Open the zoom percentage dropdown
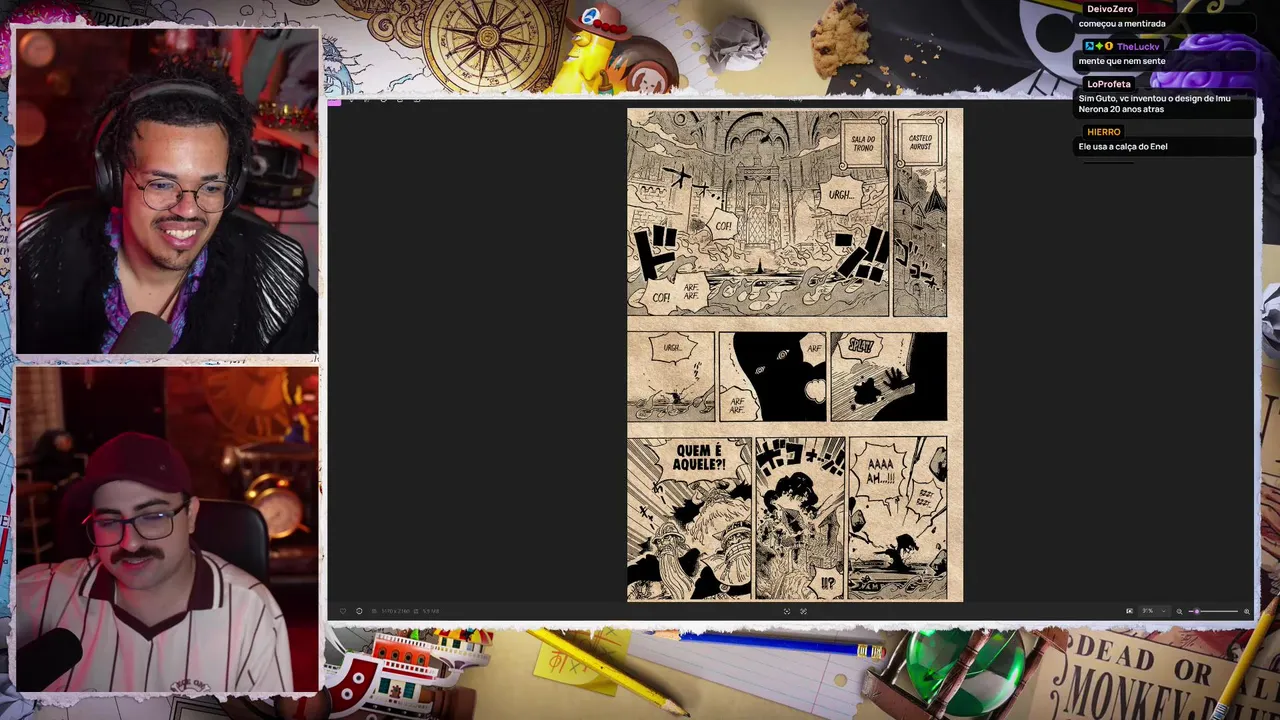 pyautogui.click(x=1154, y=611)
